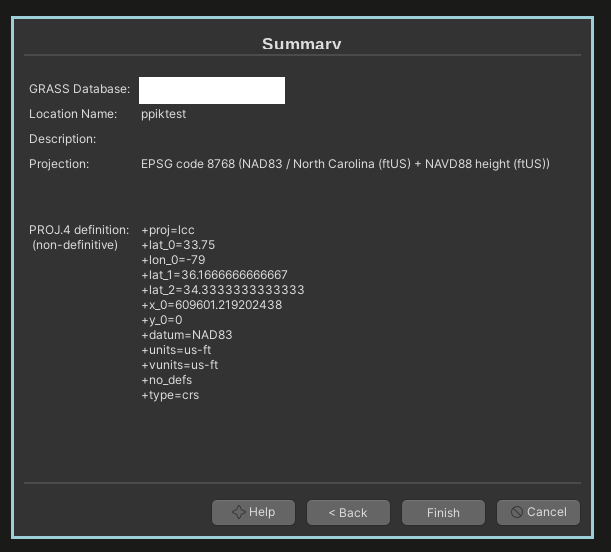Click the +x_0=609601.219202438 line
Image resolution: width=611 pixels, height=552 pixels.
click(x=212, y=305)
